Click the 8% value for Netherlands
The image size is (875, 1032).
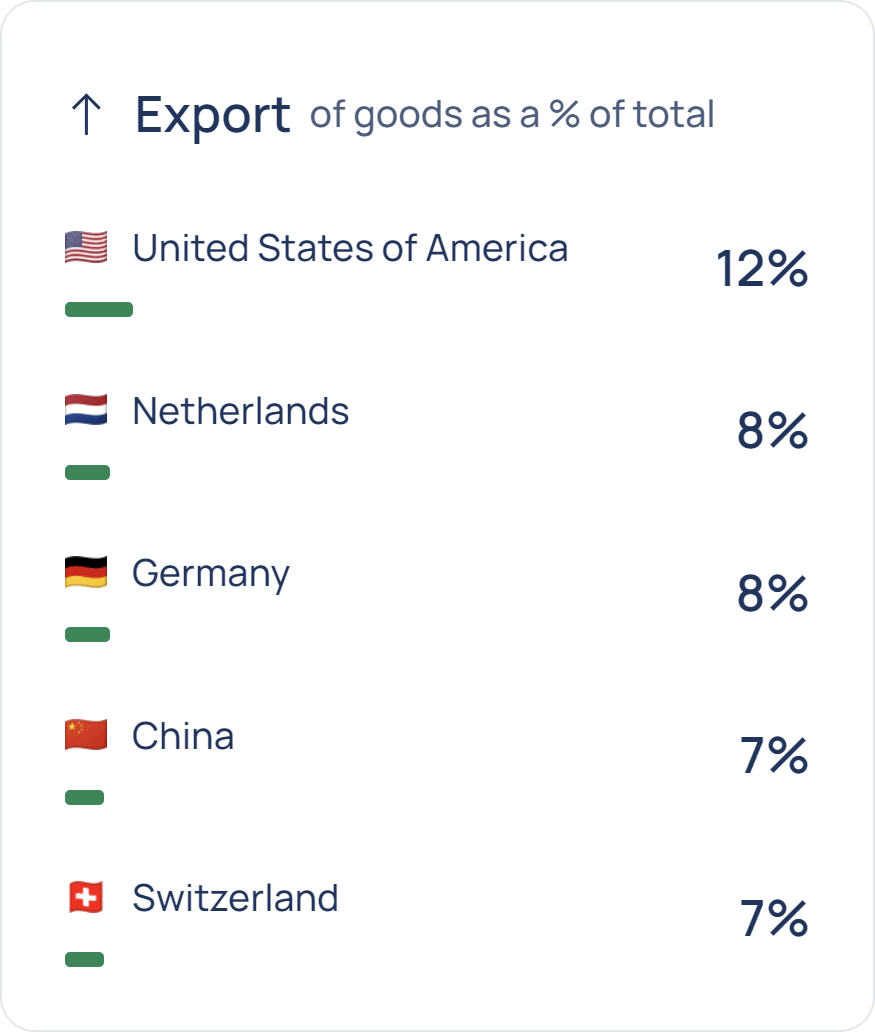tap(773, 431)
